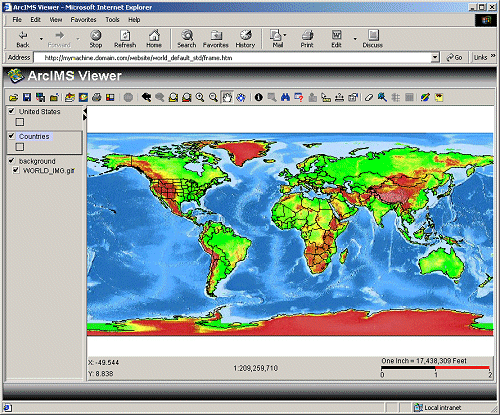Expand the Links bar chevron
The width and height of the screenshot is (500, 415).
(x=493, y=56)
